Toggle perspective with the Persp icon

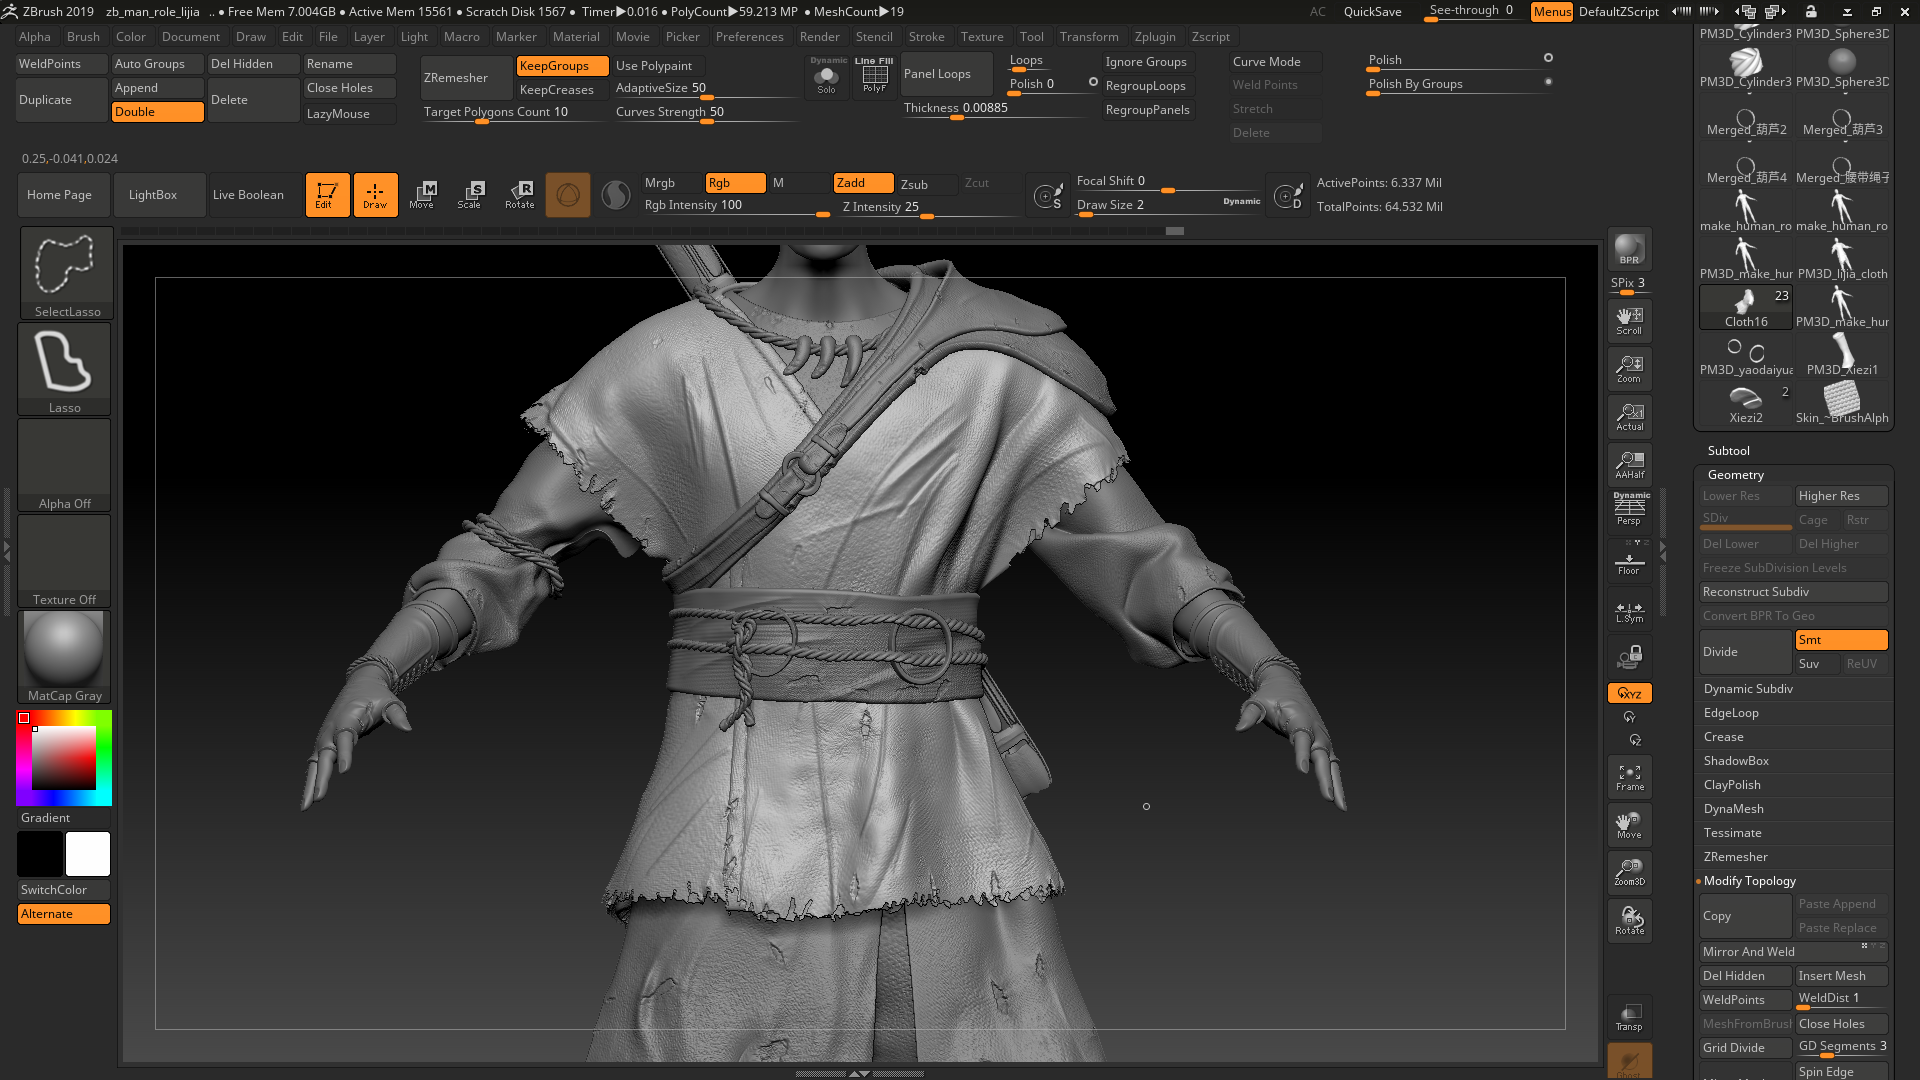(1629, 510)
